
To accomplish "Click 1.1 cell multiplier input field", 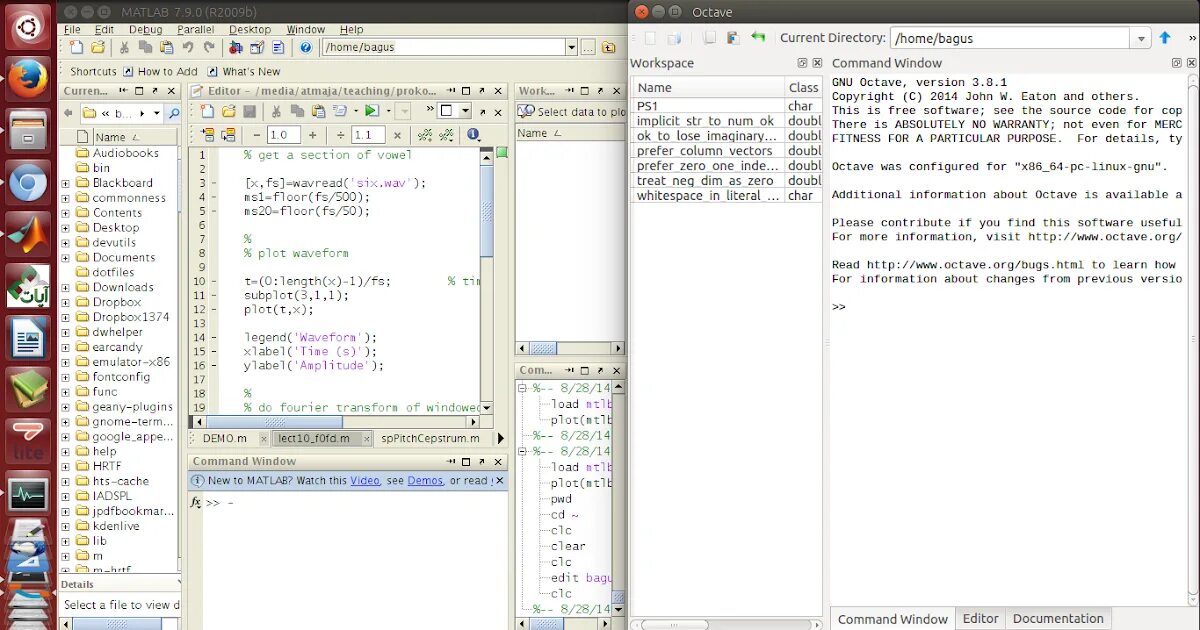I will click(x=369, y=135).
